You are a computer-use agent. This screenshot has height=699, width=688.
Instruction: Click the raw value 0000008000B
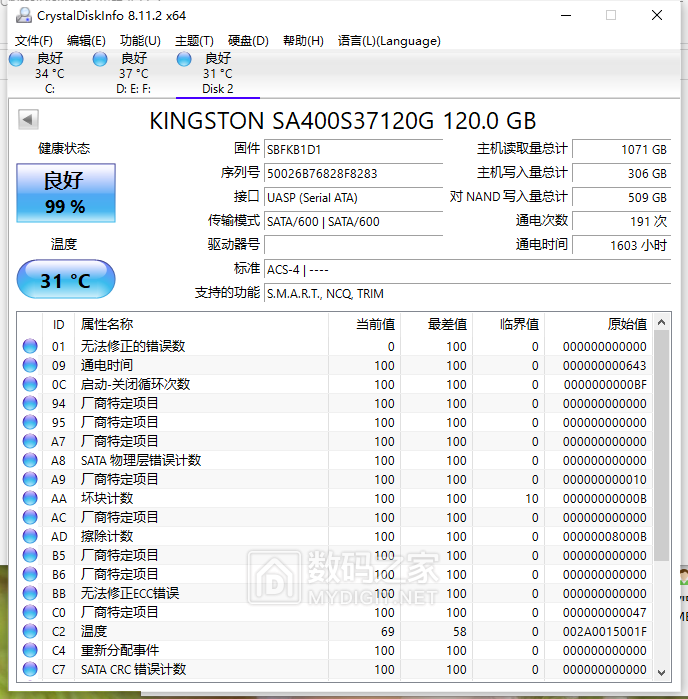605,536
